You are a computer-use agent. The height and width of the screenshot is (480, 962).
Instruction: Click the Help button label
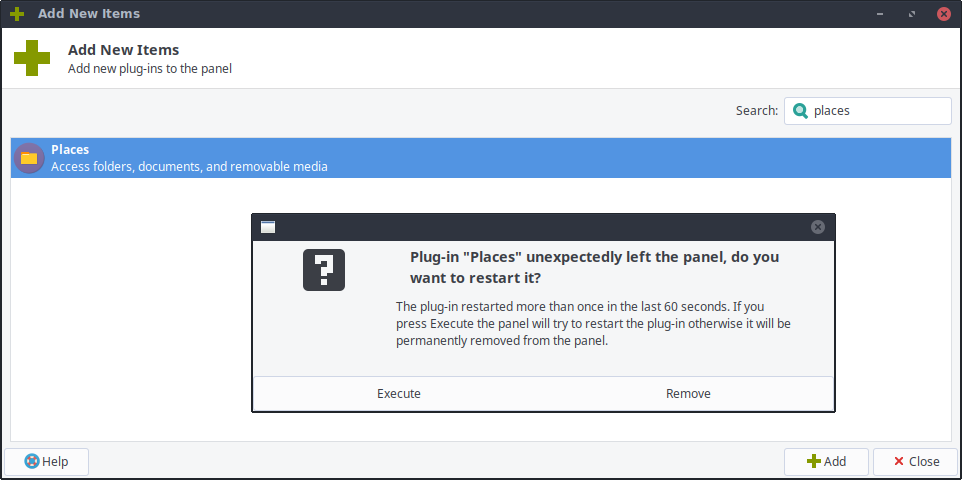pos(56,462)
